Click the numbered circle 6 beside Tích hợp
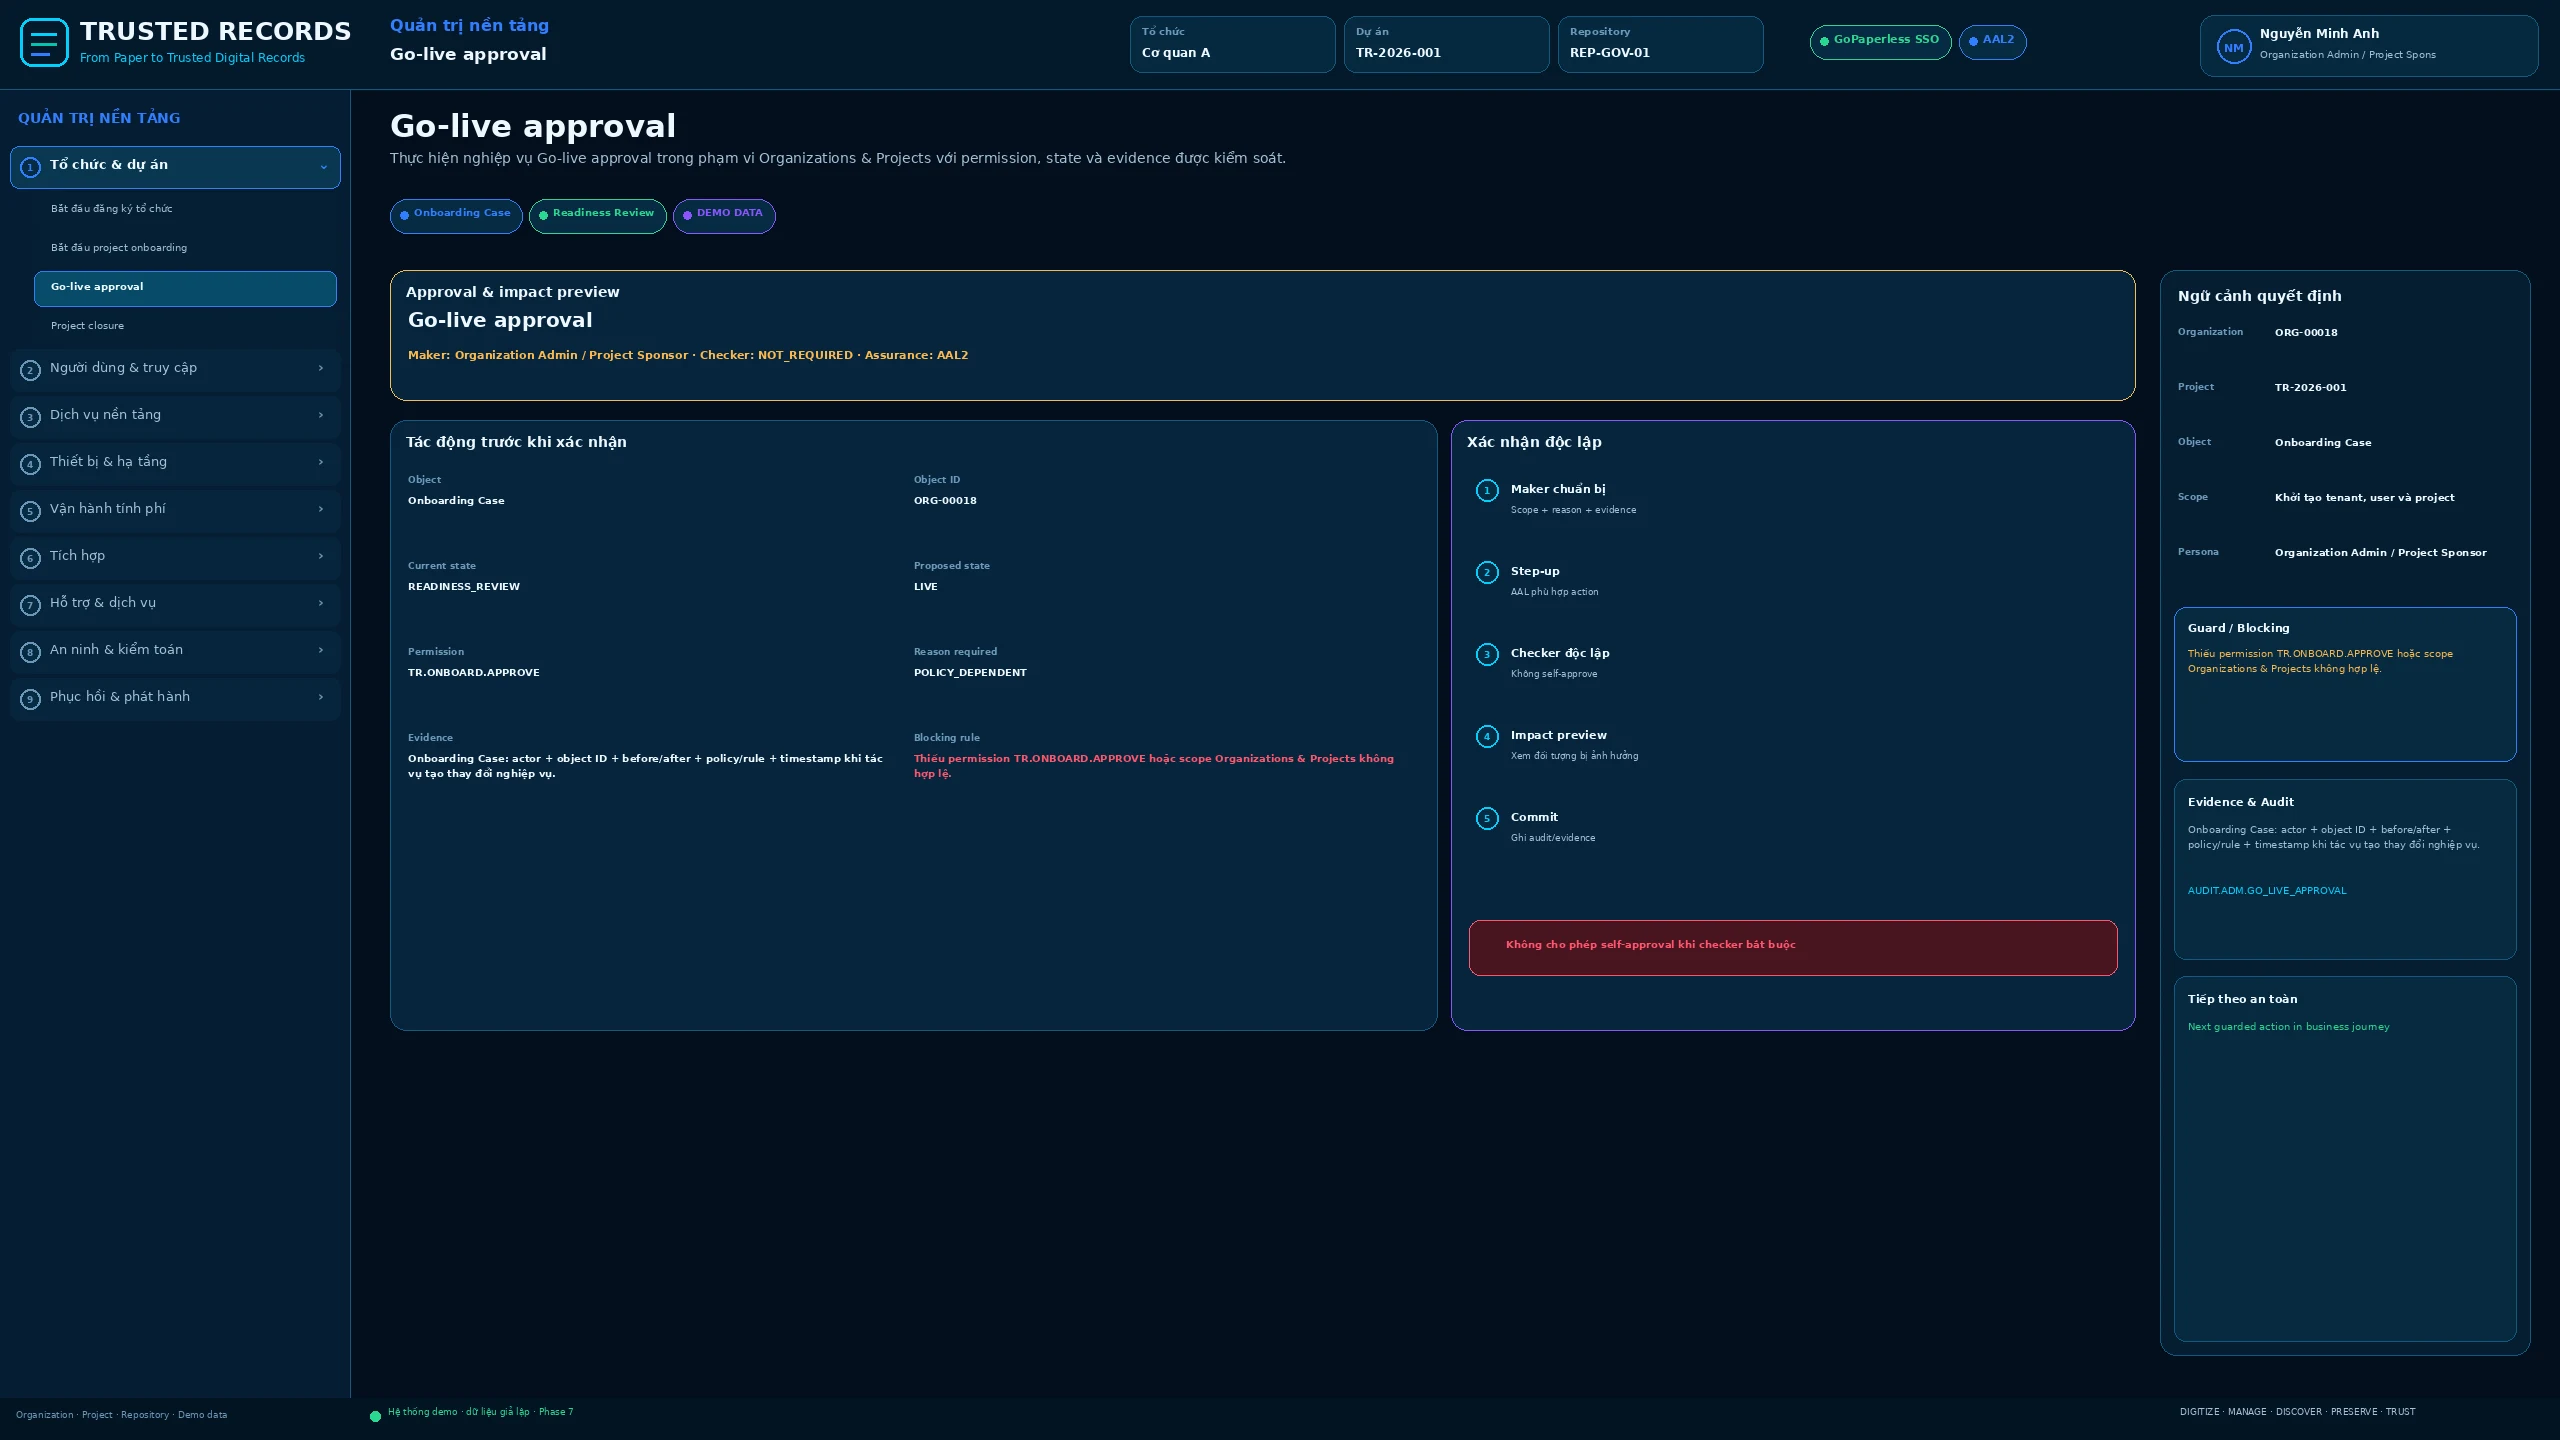 pyautogui.click(x=30, y=558)
